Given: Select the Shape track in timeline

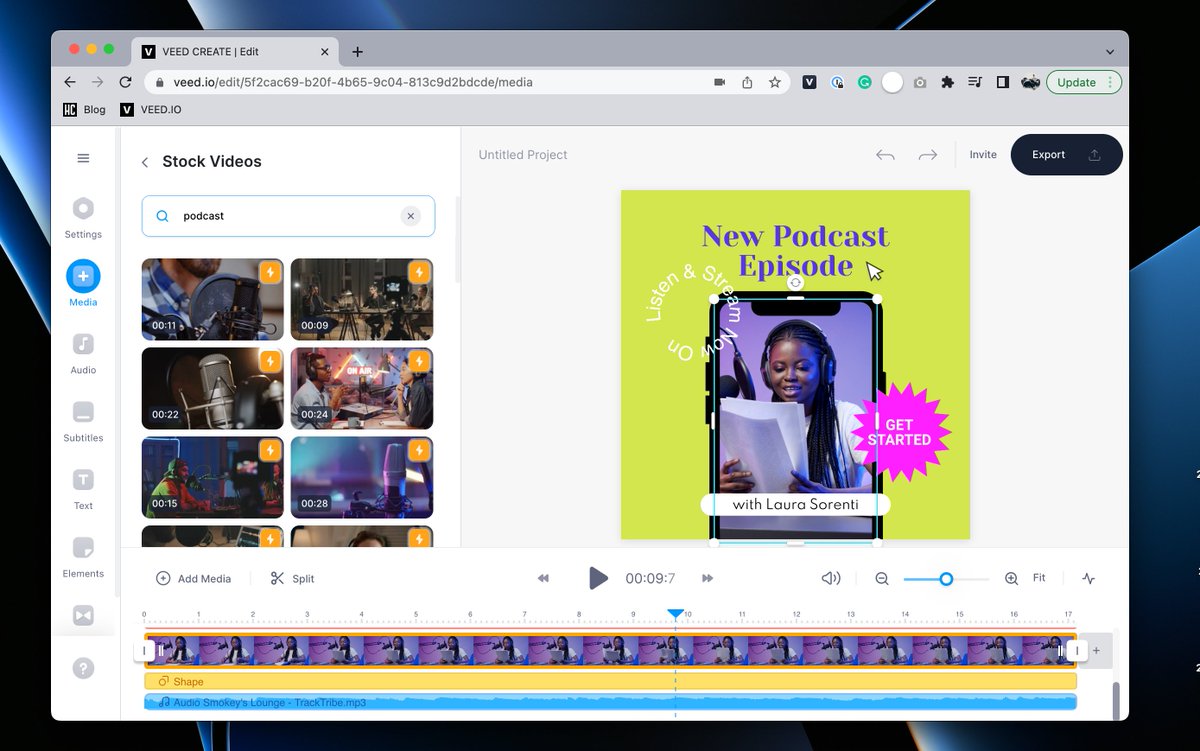Looking at the screenshot, I should (610, 681).
